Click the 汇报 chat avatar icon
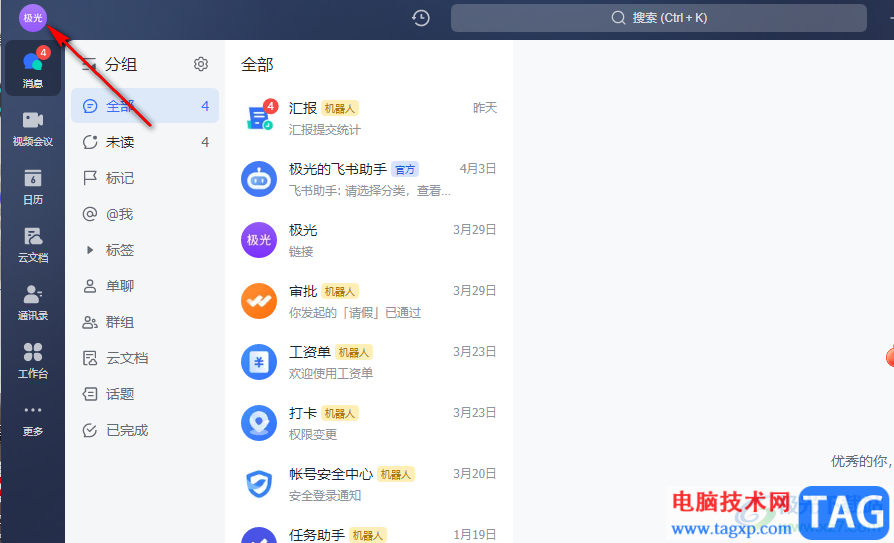Viewport: 894px width, 543px height. tap(259, 117)
